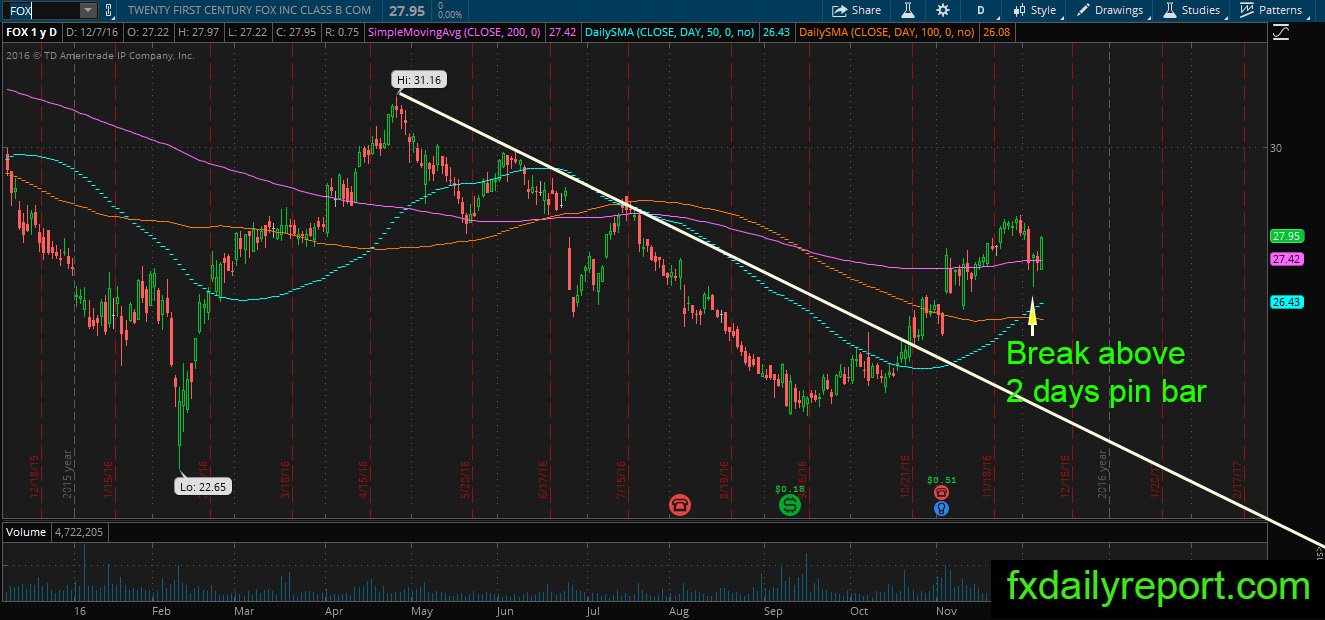The image size is (1325, 620).
Task: Click the volume value 4,722,205
Action: click(x=78, y=532)
